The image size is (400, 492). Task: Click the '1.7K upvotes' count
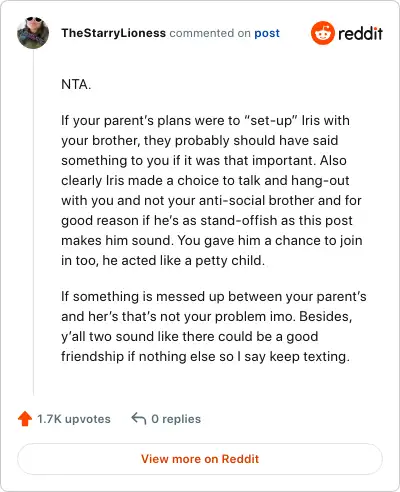point(74,419)
